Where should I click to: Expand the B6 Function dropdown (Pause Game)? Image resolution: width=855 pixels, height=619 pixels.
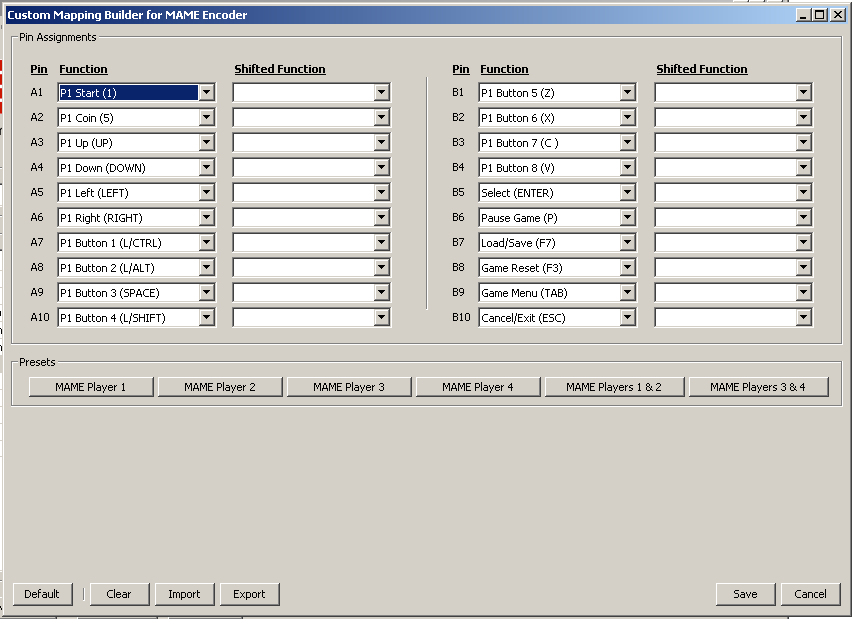pos(627,218)
